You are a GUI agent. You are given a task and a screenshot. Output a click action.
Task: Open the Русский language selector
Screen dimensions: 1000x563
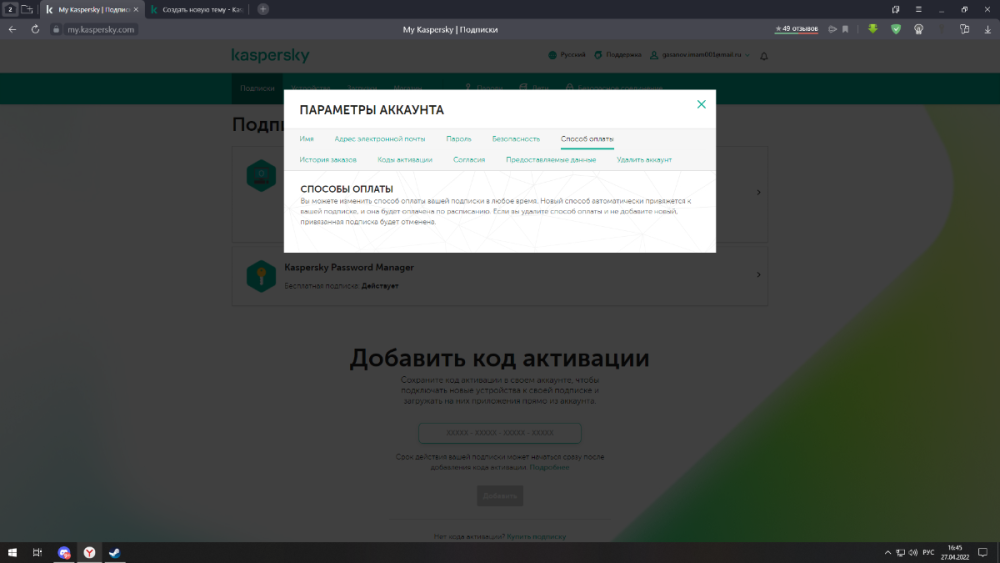point(567,55)
